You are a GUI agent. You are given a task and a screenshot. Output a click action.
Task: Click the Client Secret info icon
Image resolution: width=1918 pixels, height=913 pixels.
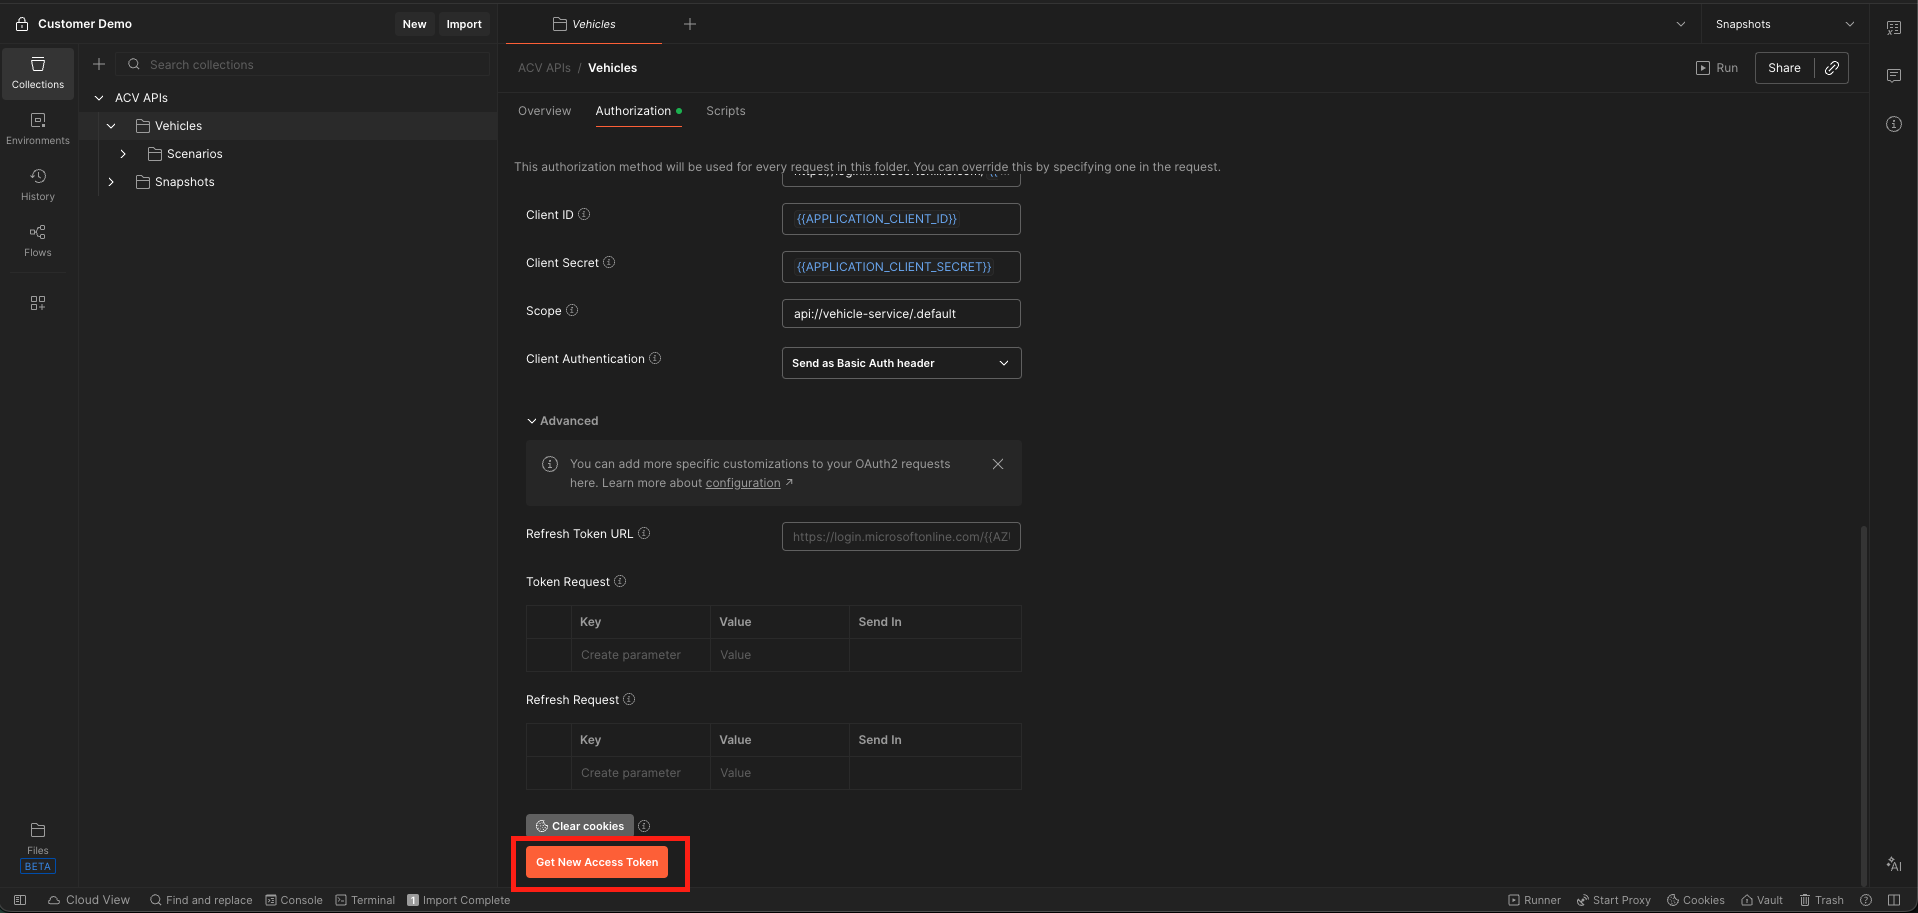[609, 263]
